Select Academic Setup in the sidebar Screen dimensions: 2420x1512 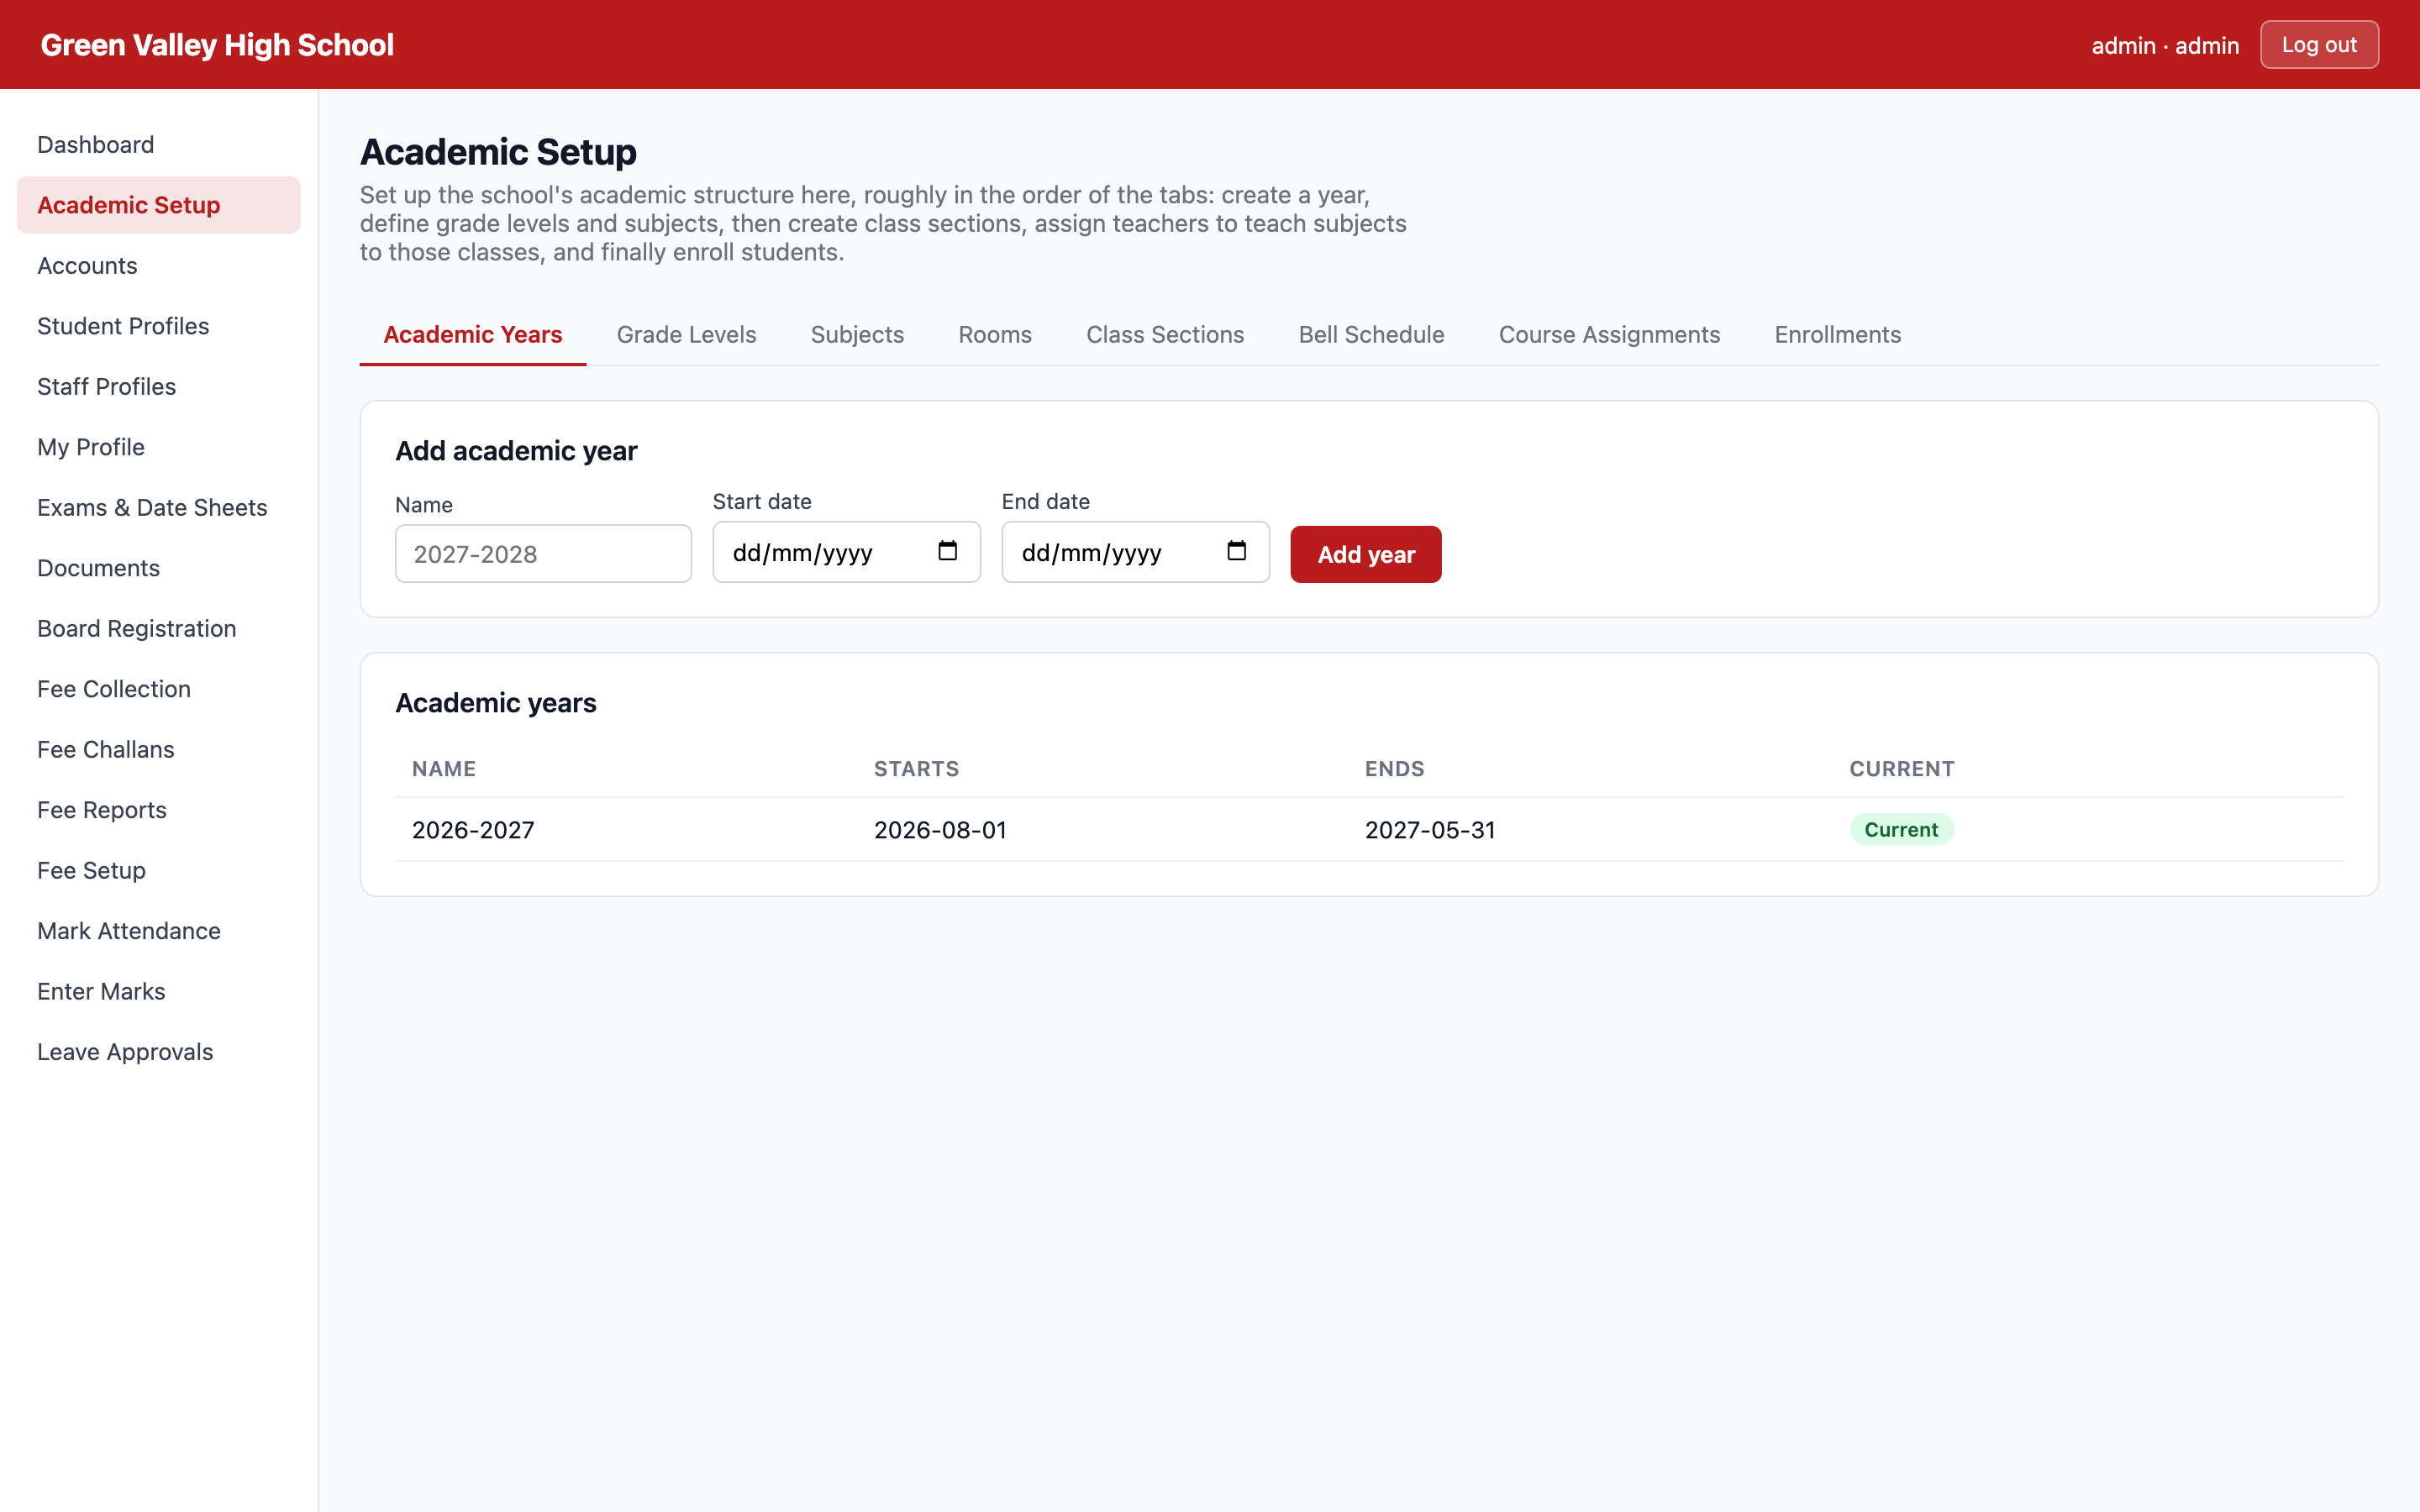159,205
